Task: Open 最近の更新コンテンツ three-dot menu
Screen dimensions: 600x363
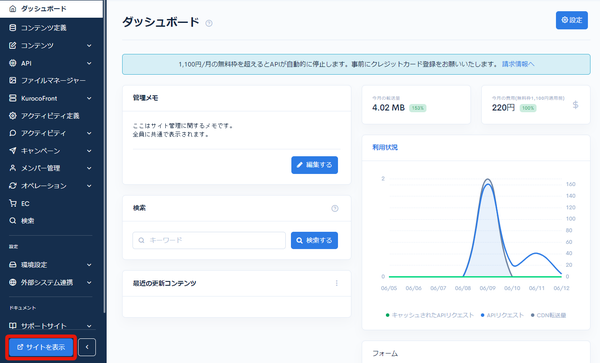Action: [x=337, y=283]
